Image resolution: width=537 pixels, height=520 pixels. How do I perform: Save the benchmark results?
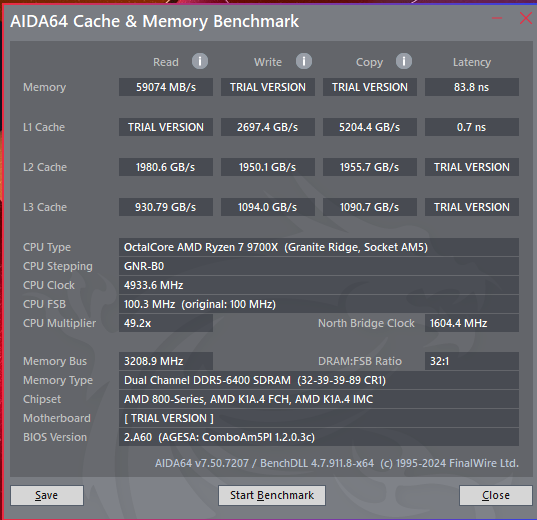(47, 495)
